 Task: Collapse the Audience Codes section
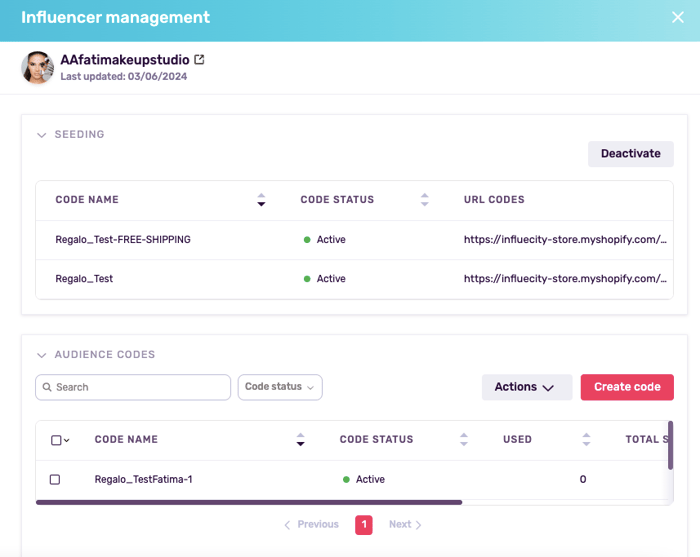point(42,355)
